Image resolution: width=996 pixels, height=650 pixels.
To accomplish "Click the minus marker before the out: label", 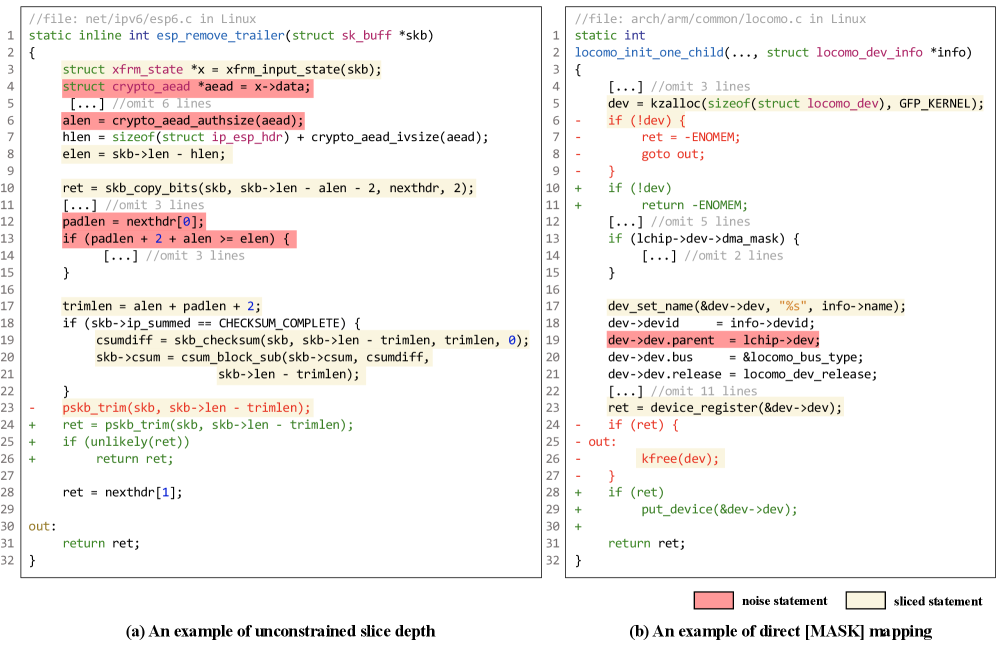I will [579, 441].
